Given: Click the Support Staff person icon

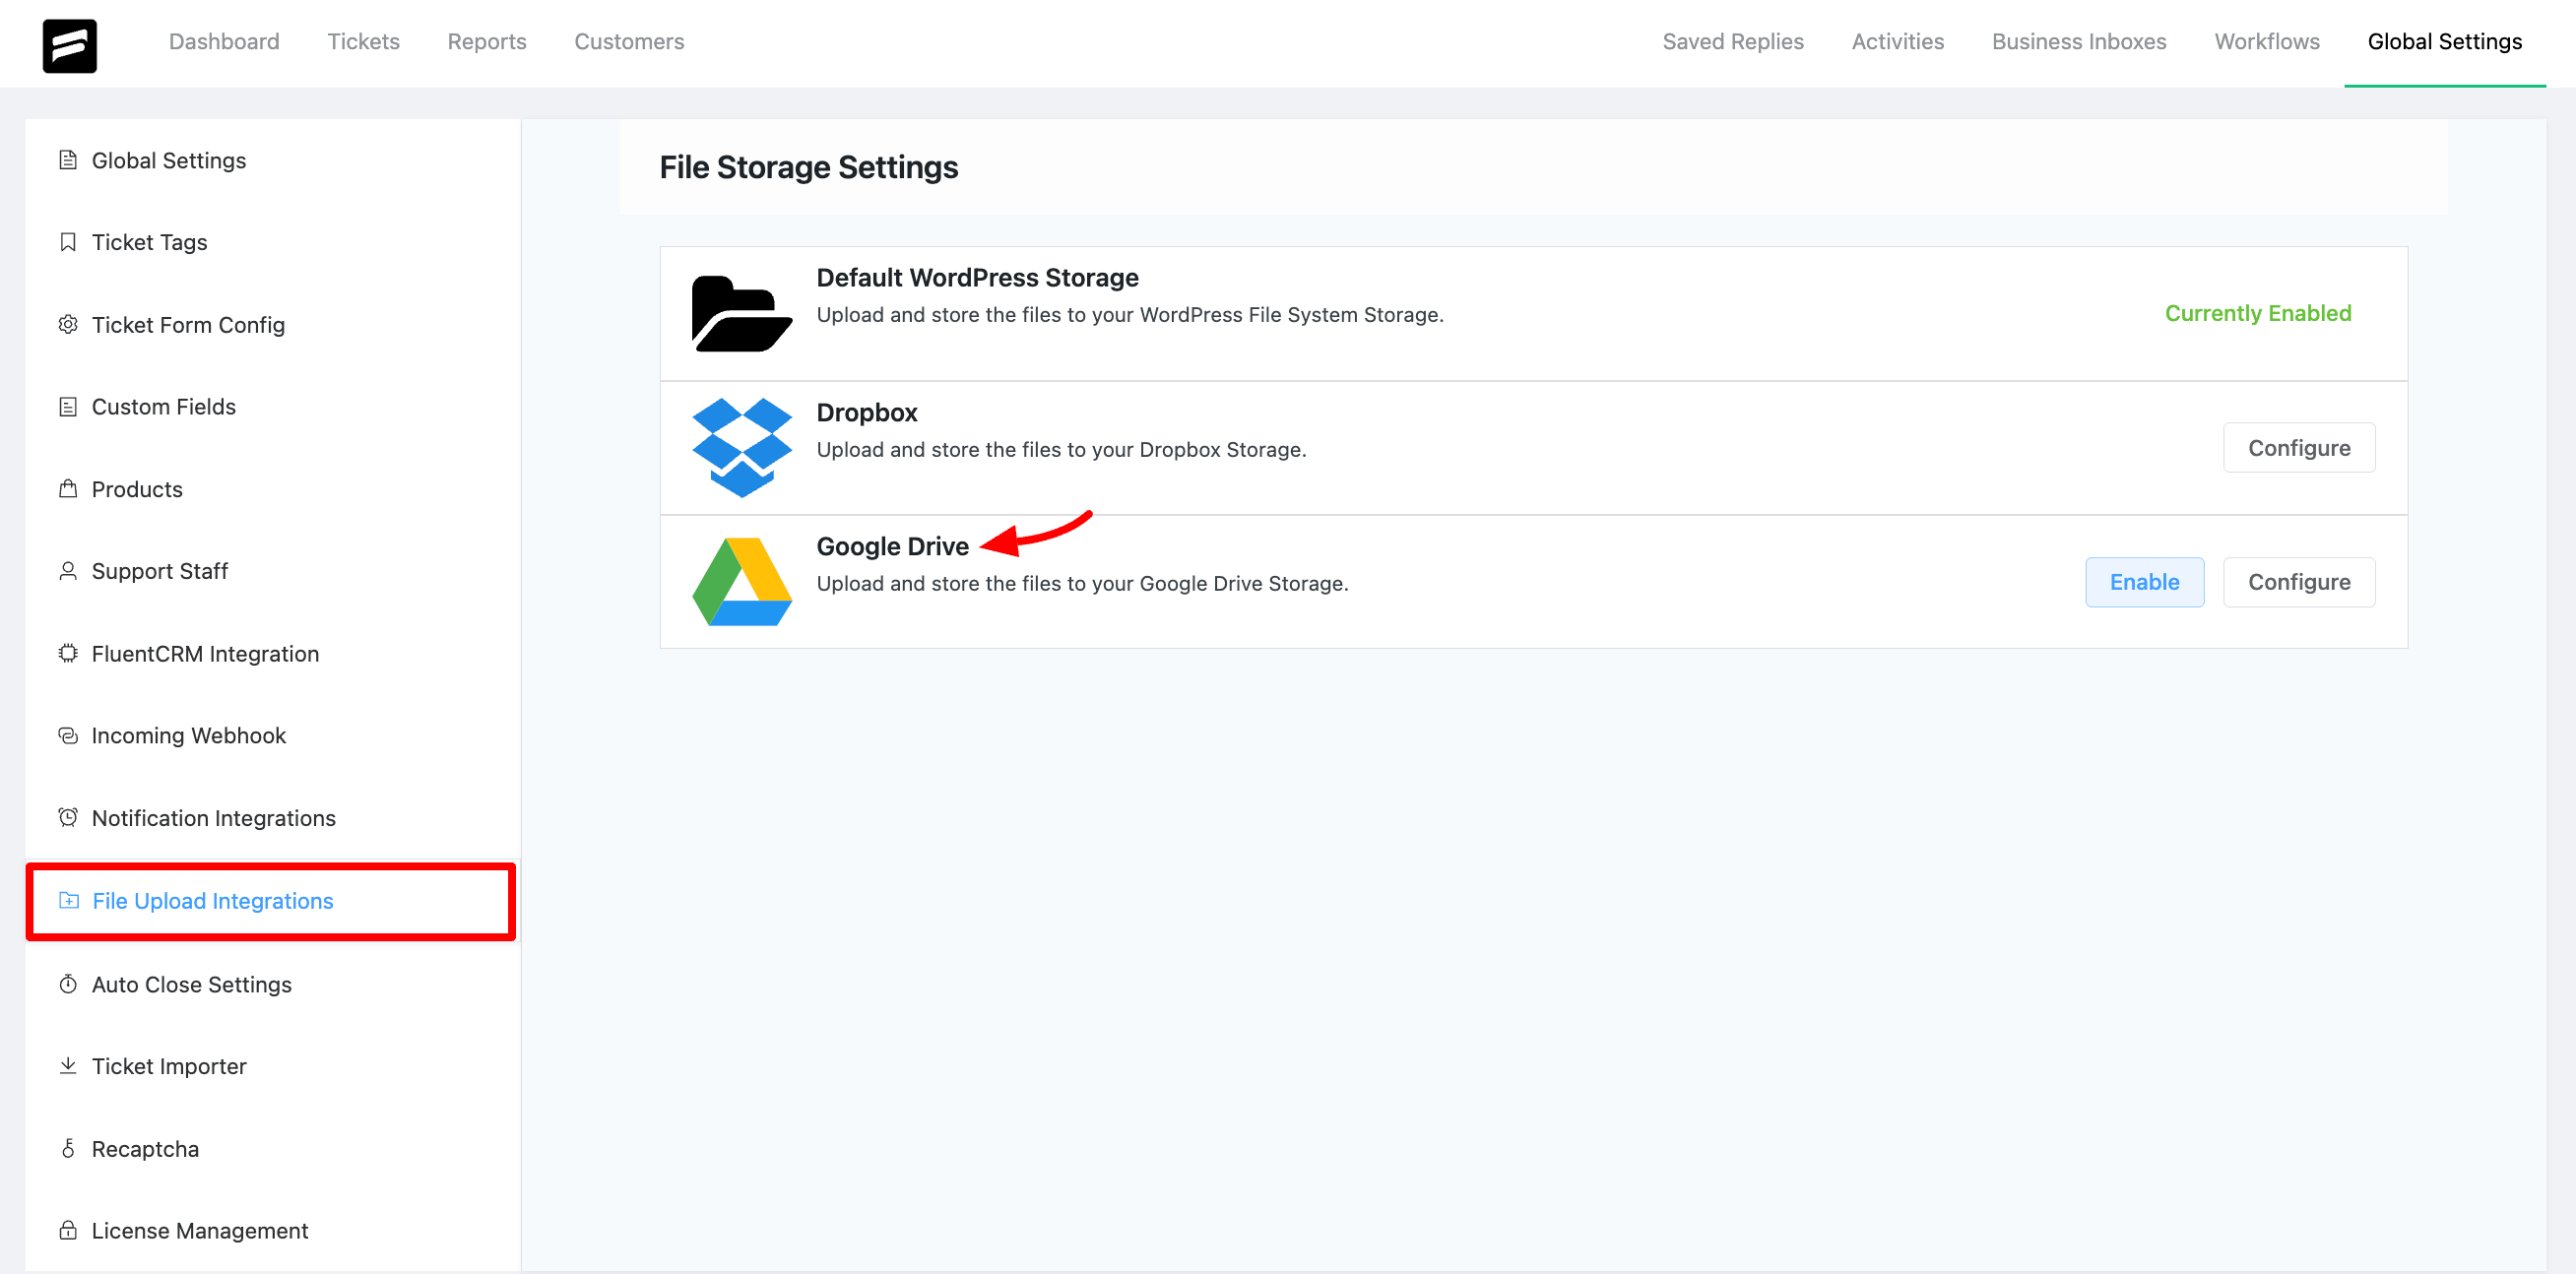Looking at the screenshot, I should point(67,571).
